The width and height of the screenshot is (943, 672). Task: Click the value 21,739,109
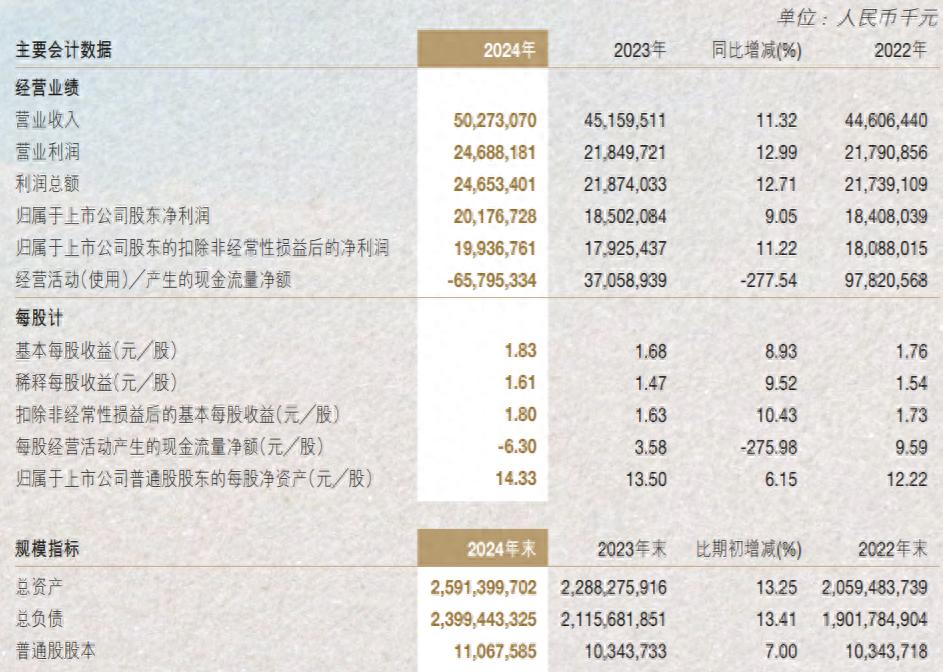pyautogui.click(x=886, y=184)
